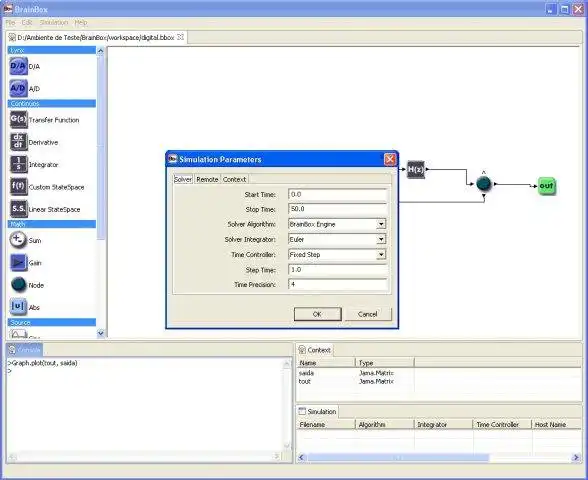Open the Simulation menu

coord(54,22)
